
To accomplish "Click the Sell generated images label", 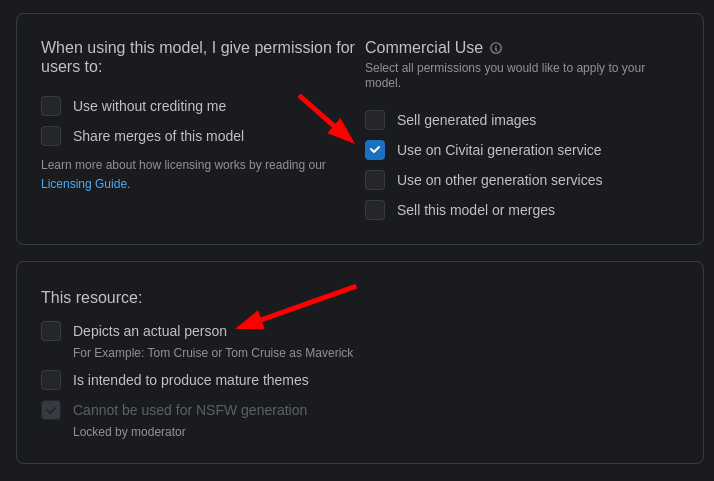I will click(466, 120).
